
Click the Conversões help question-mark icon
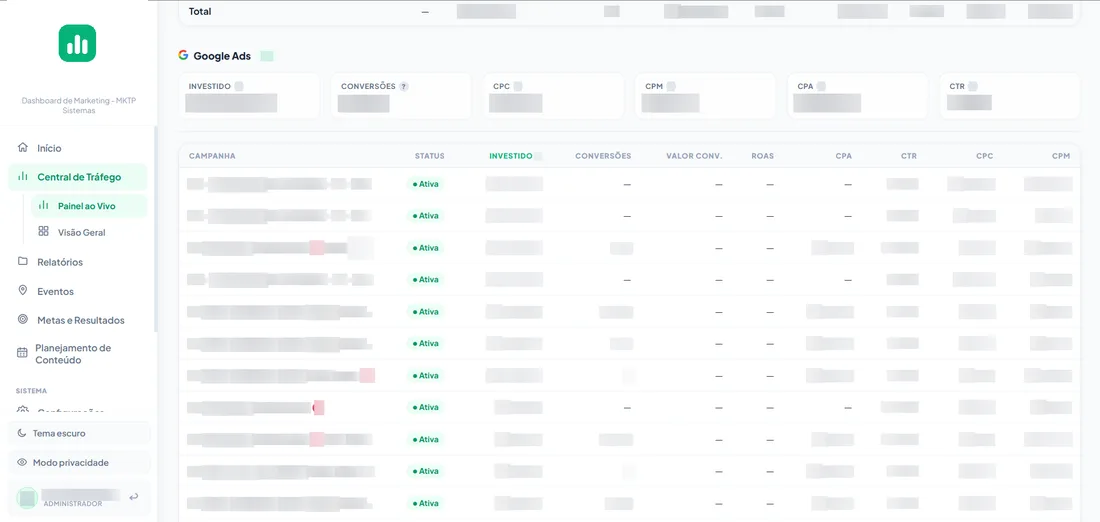point(403,86)
